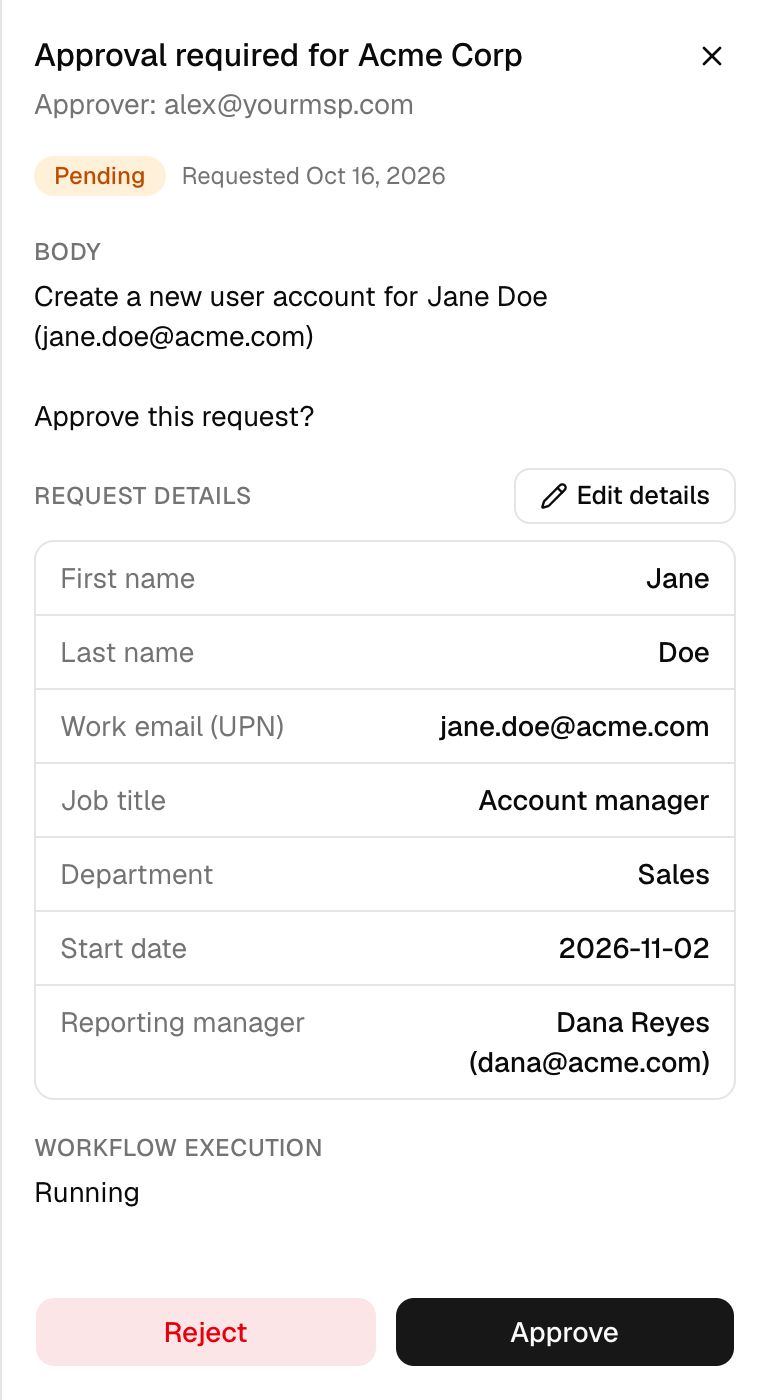Click the 'Approval required for Acme Corp' title

(x=278, y=55)
